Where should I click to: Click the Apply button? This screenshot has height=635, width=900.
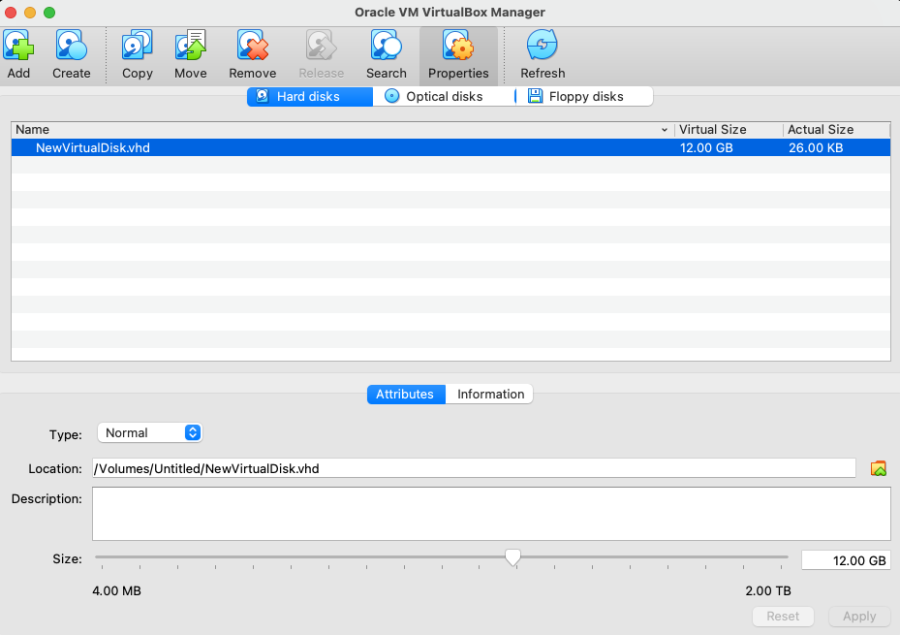[x=859, y=616]
